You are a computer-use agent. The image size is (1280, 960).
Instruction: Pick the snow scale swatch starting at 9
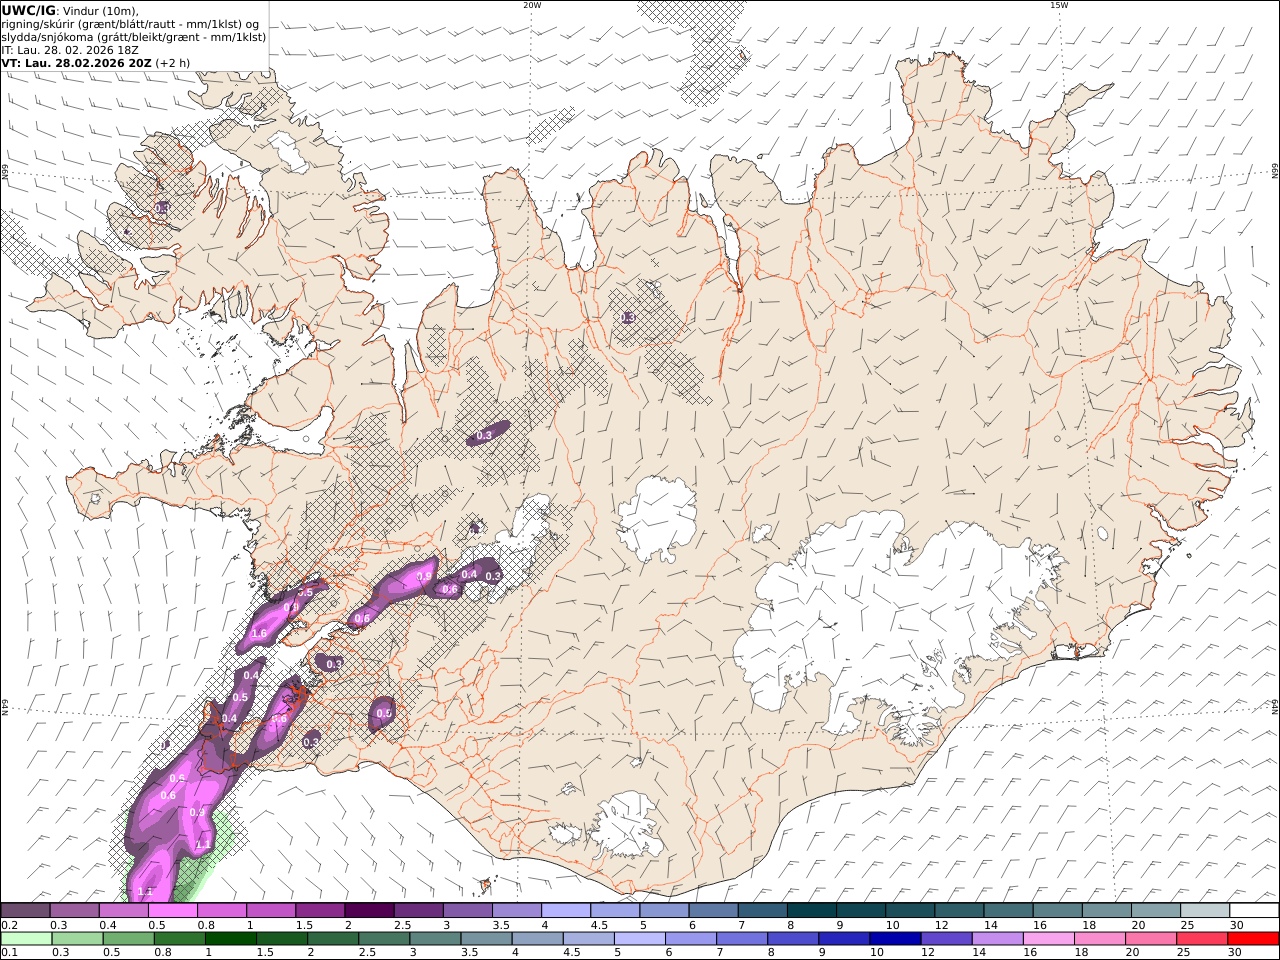(860, 910)
